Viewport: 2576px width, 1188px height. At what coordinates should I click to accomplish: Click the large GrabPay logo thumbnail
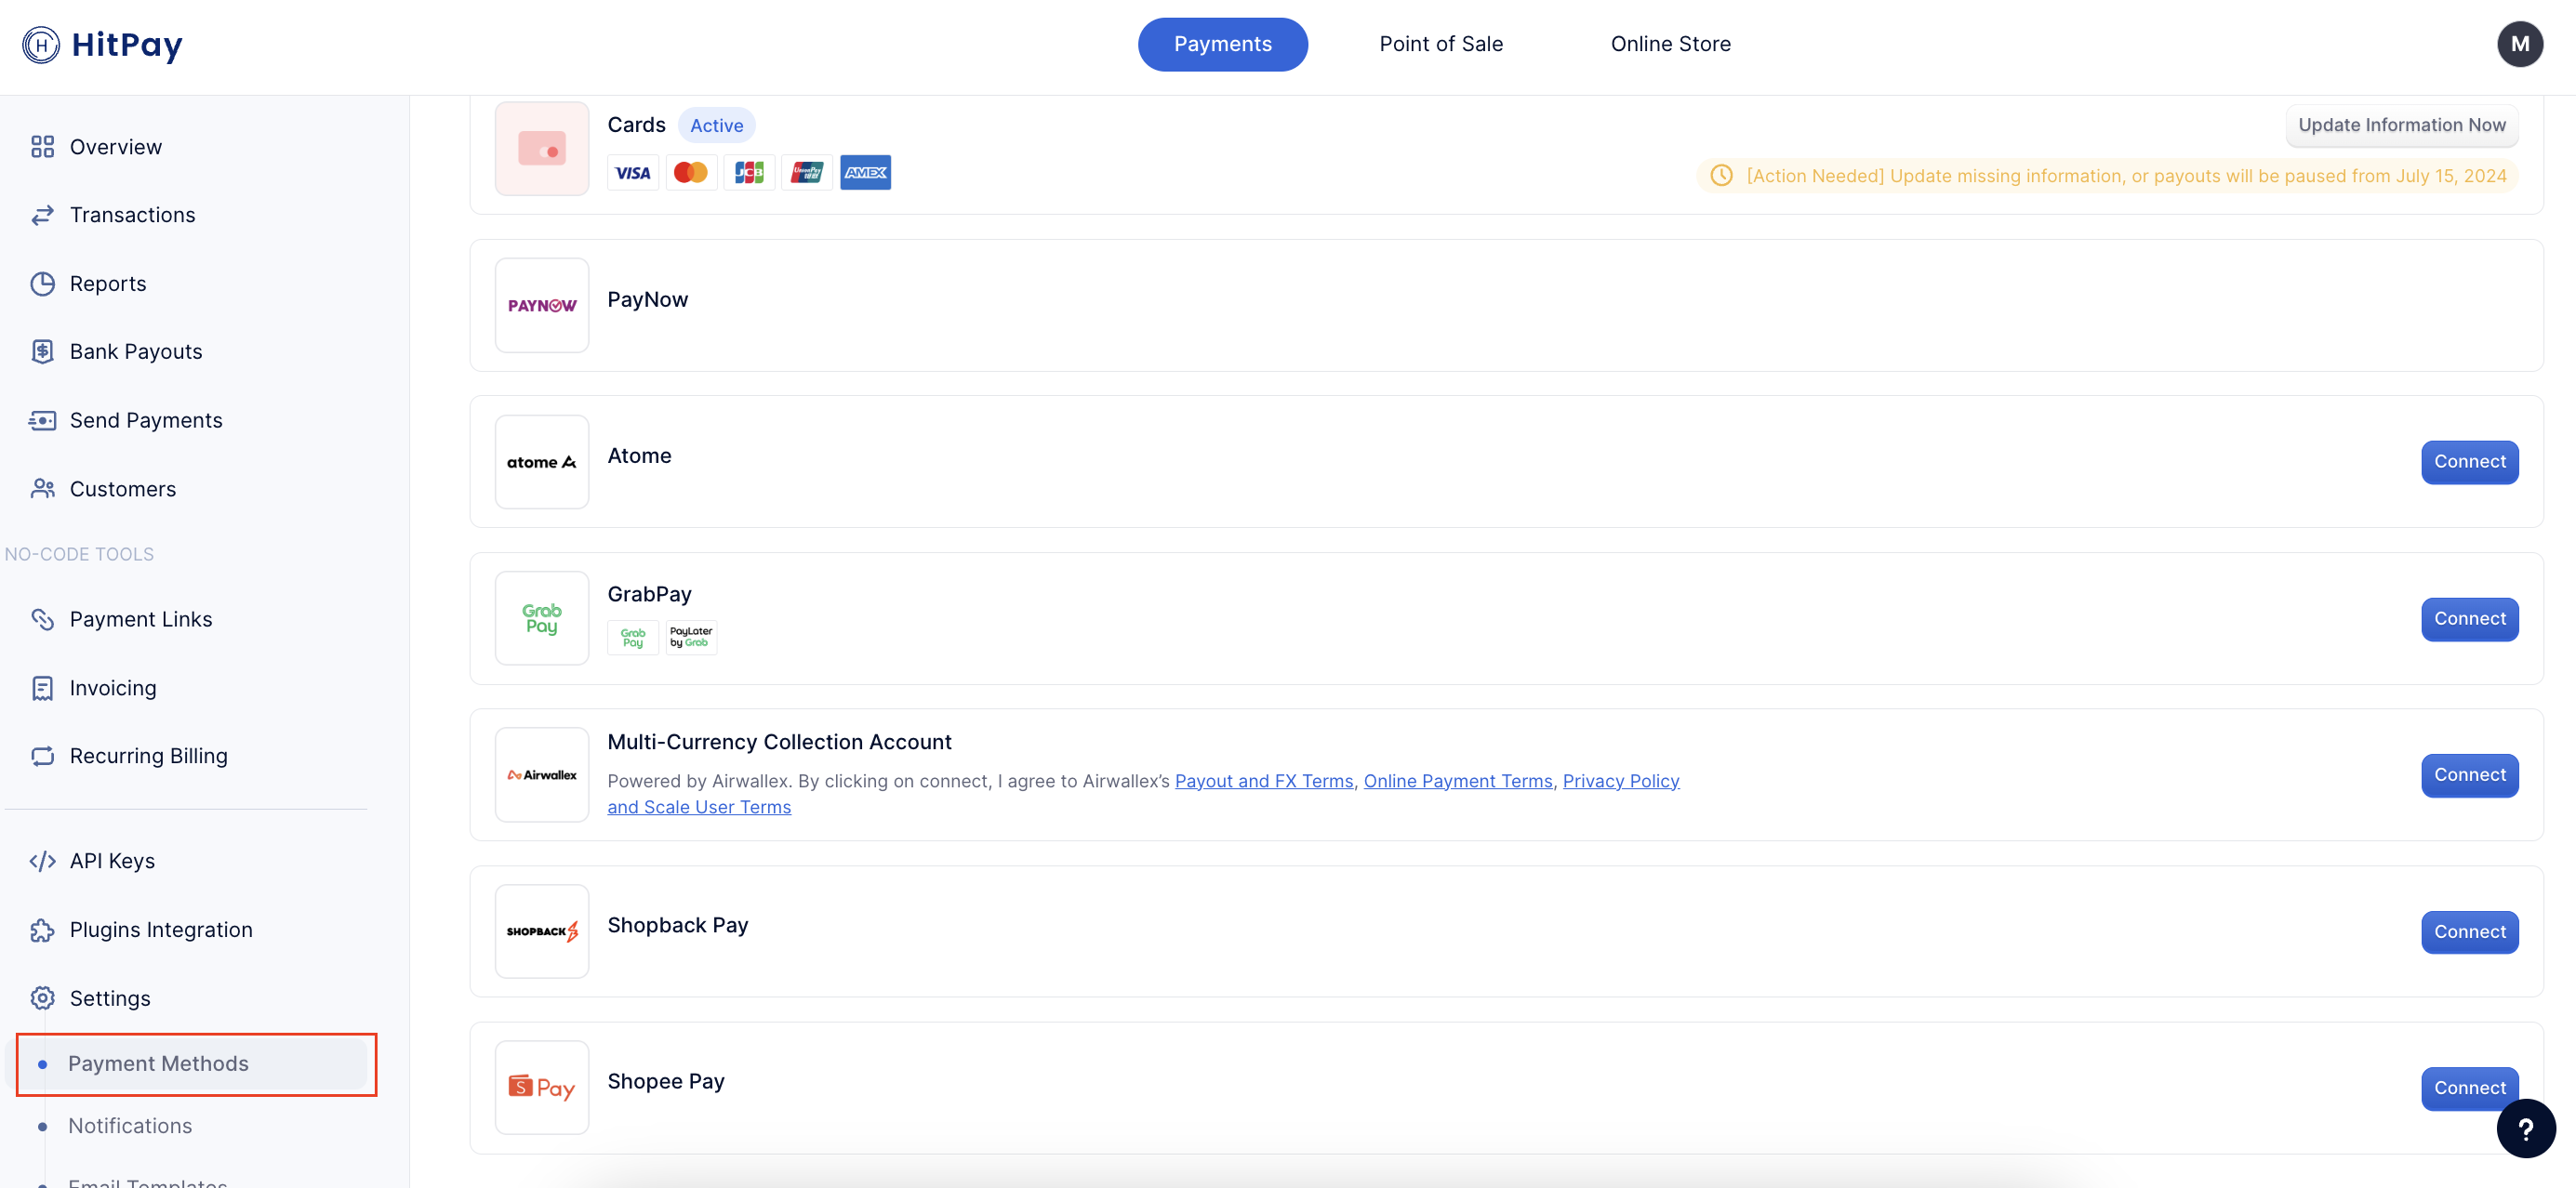pyautogui.click(x=542, y=618)
